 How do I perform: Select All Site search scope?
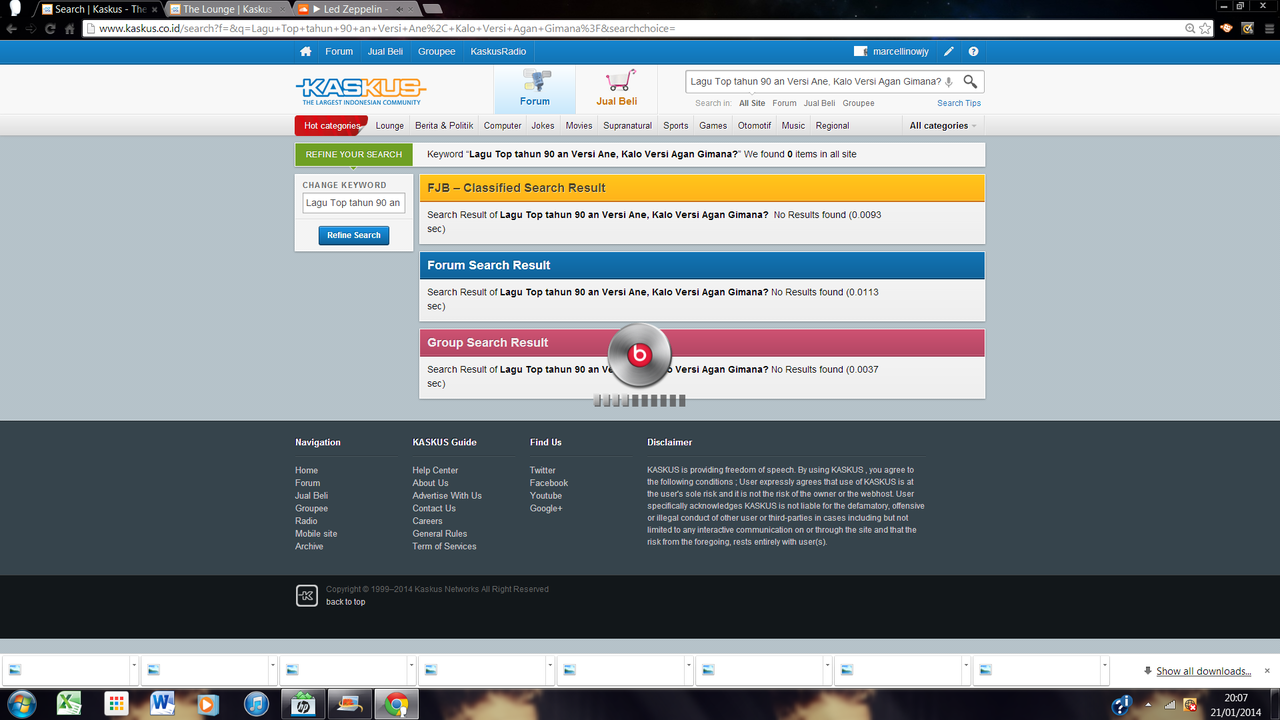(752, 103)
